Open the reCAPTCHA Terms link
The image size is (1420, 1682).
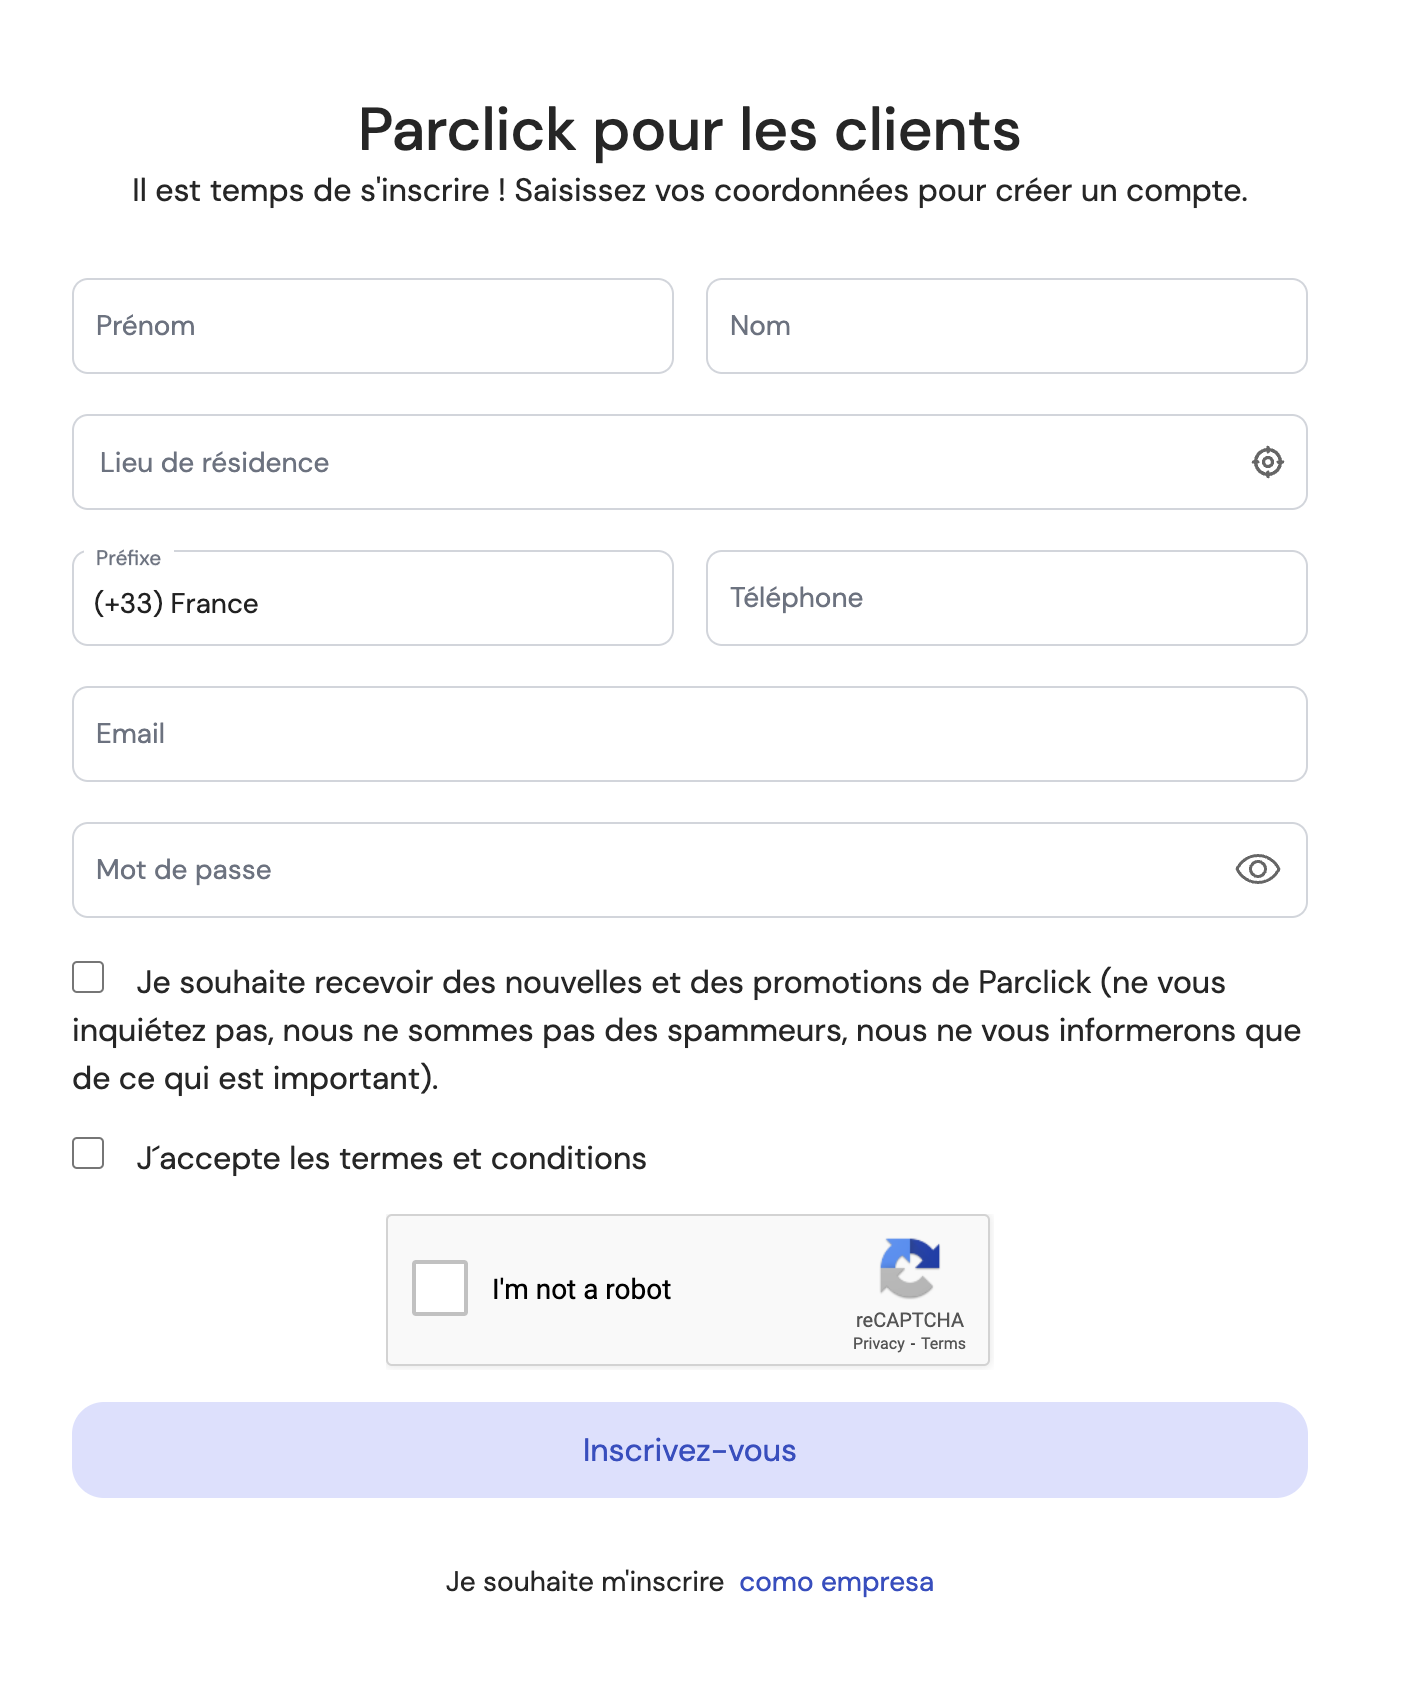pyautogui.click(x=943, y=1344)
